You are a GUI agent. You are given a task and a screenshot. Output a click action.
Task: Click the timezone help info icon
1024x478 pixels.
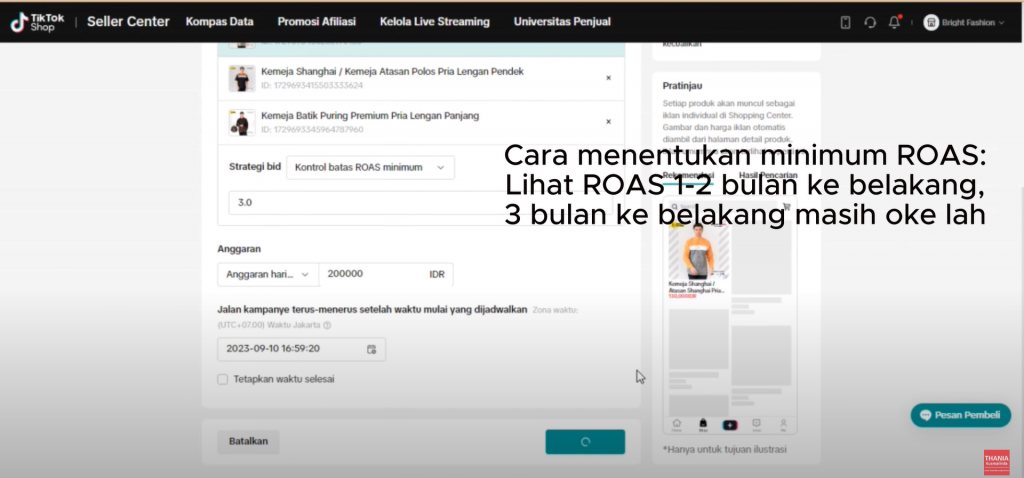[327, 325]
